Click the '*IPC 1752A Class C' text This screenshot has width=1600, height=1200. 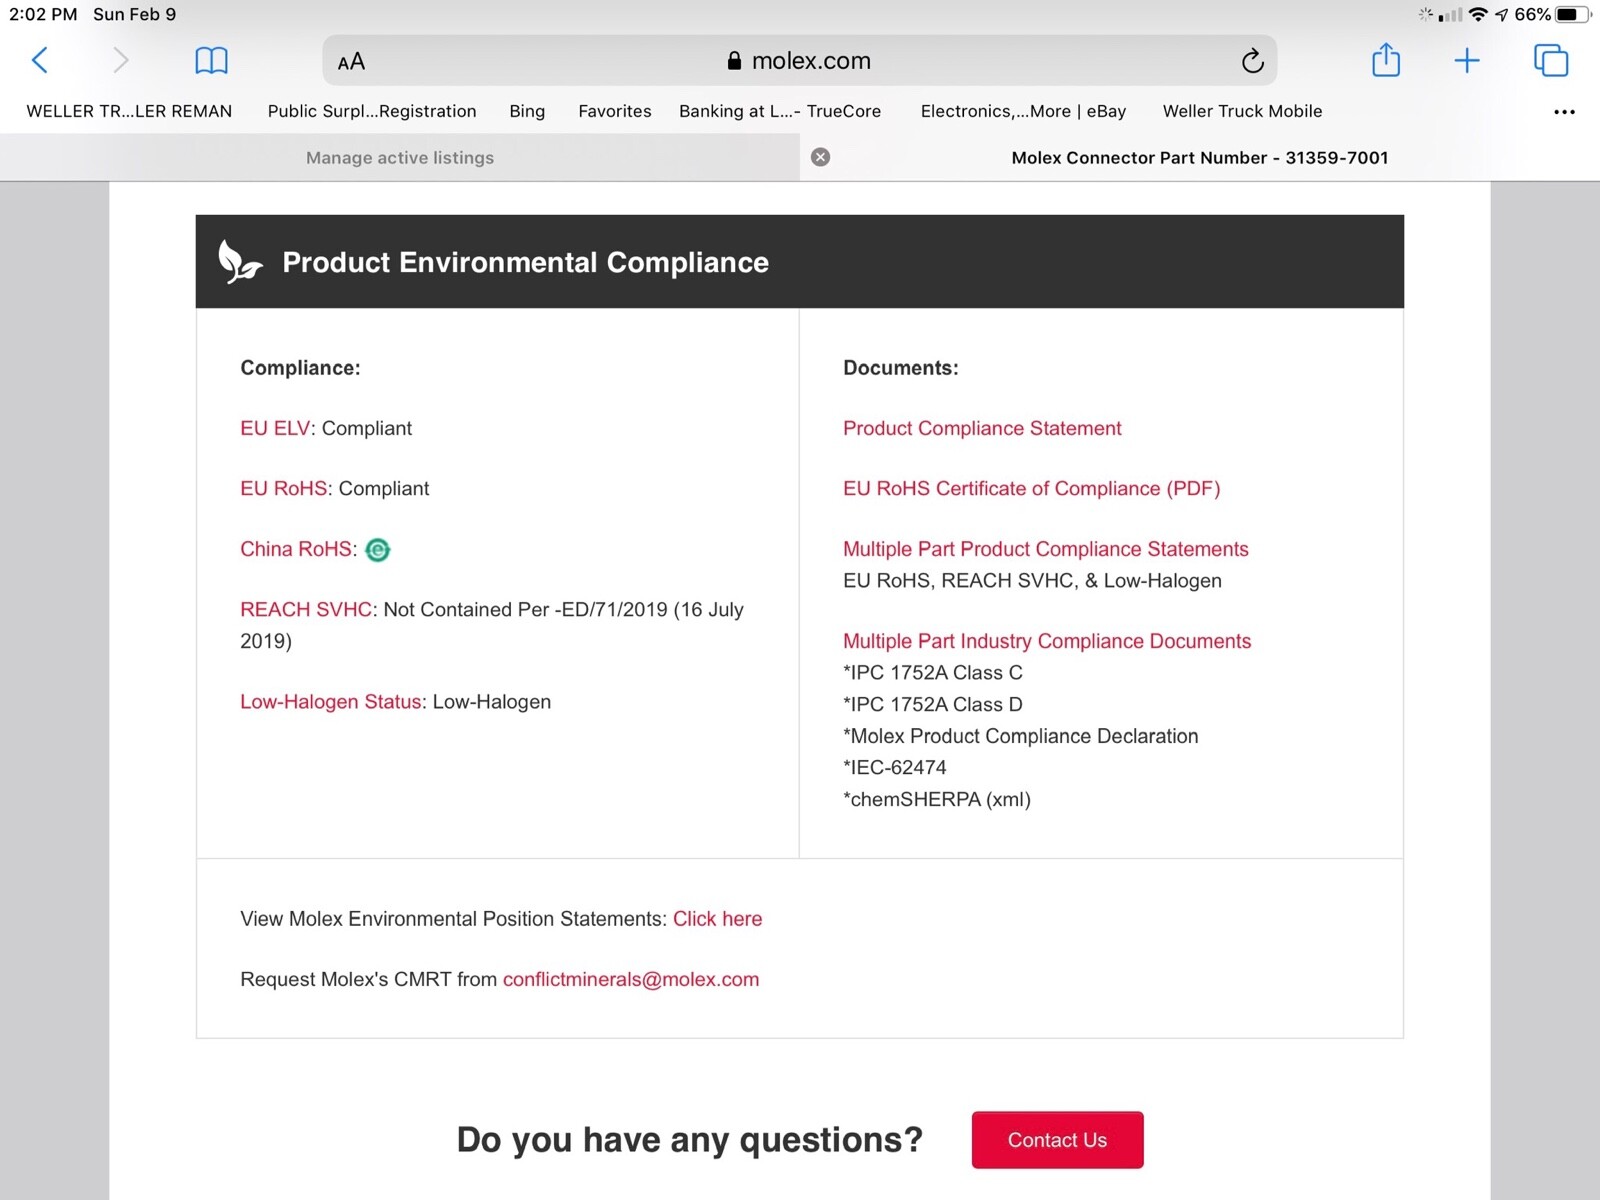click(933, 673)
